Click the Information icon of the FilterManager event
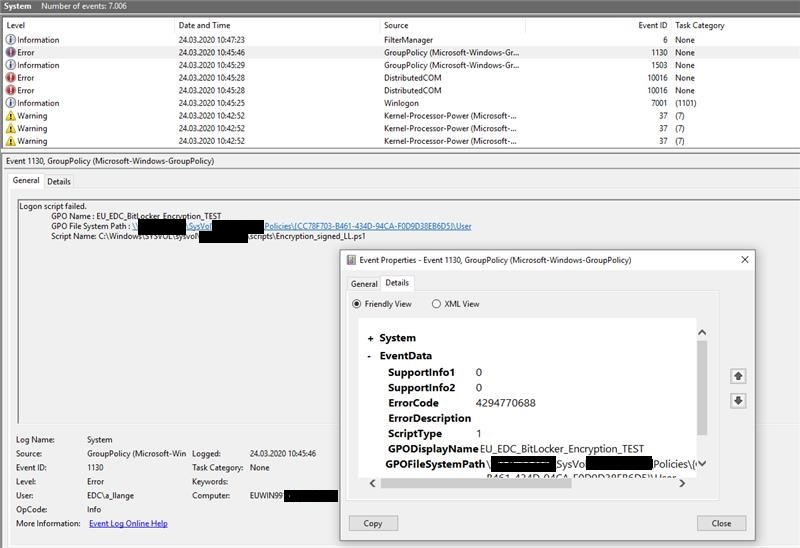The image size is (800, 548). pos(10,39)
